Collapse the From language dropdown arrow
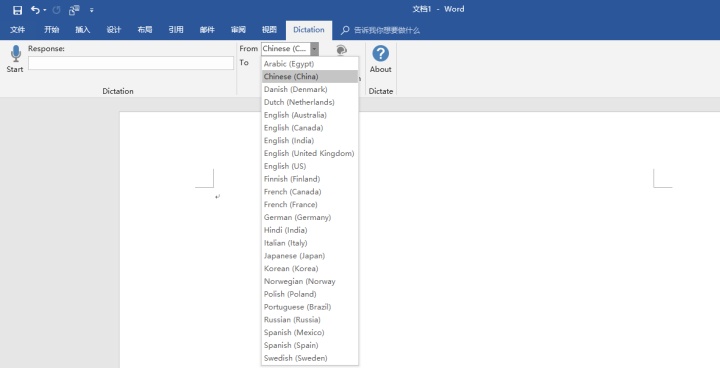 [314, 49]
